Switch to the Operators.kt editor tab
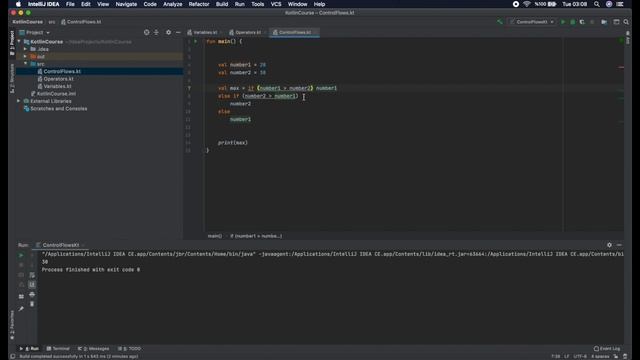Screen dimensions: 640x360 [x=246, y=32]
